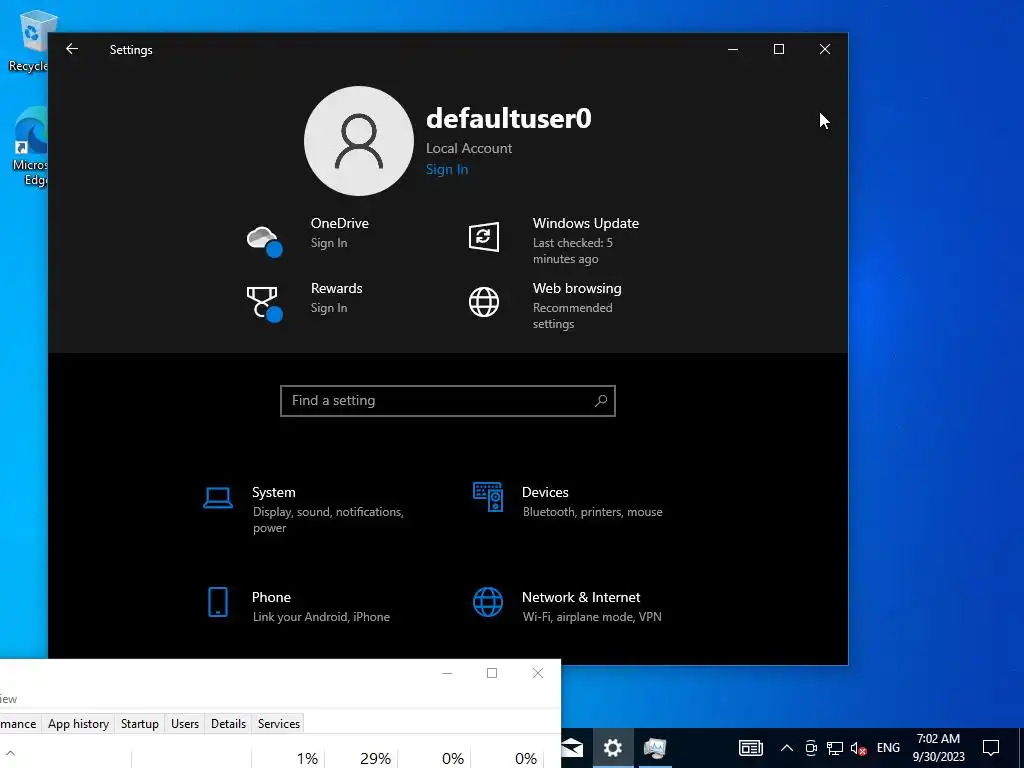The image size is (1024, 768).
Task: Click the System laptop icon
Action: (217, 498)
